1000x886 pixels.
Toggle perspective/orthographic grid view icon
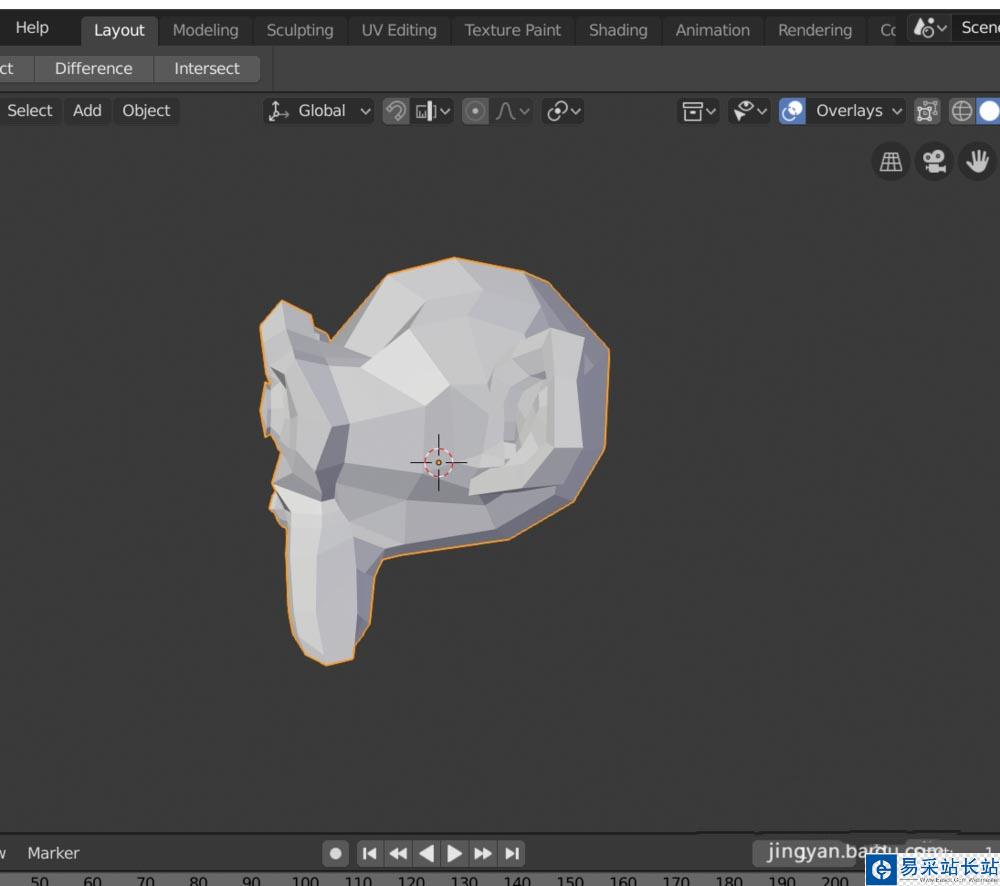tap(890, 161)
